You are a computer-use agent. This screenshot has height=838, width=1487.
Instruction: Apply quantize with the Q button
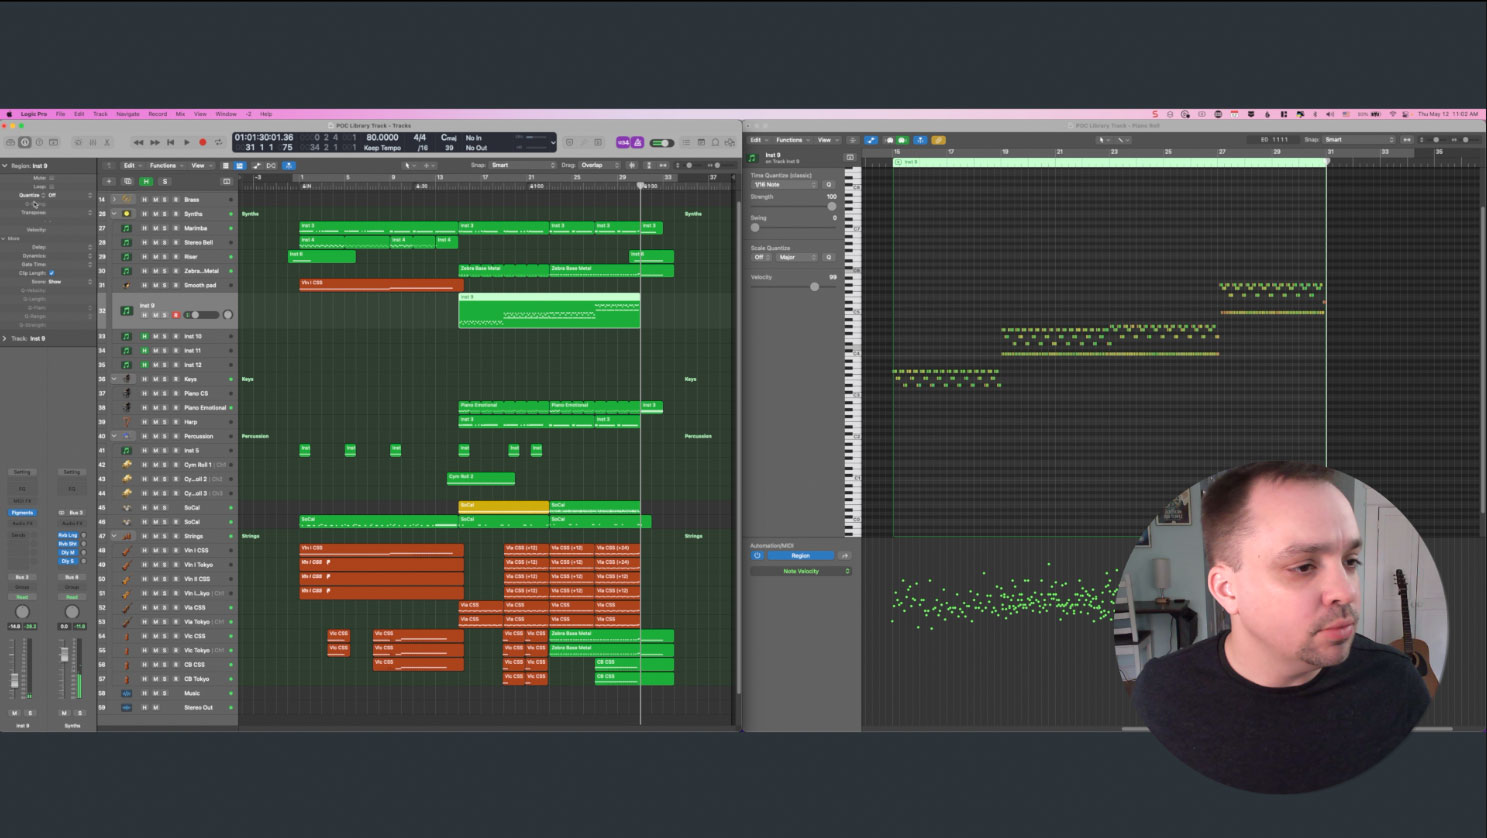click(x=829, y=185)
